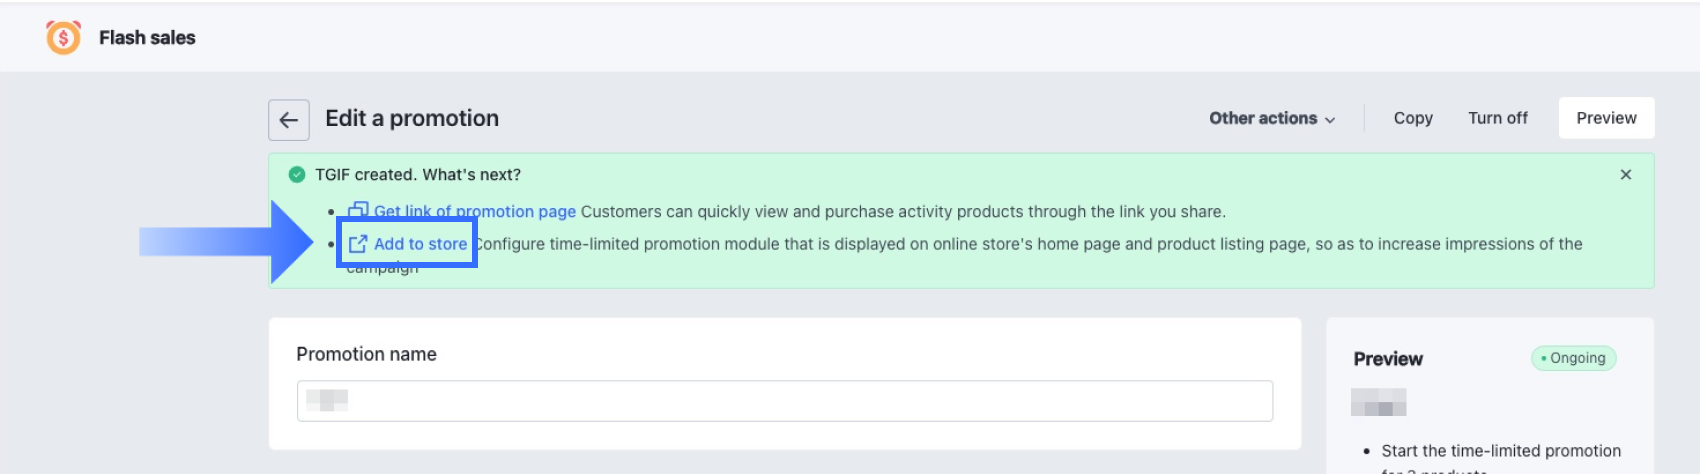Viewport: 1700px width, 474px height.
Task: Turn off the promotion
Action: coord(1497,118)
